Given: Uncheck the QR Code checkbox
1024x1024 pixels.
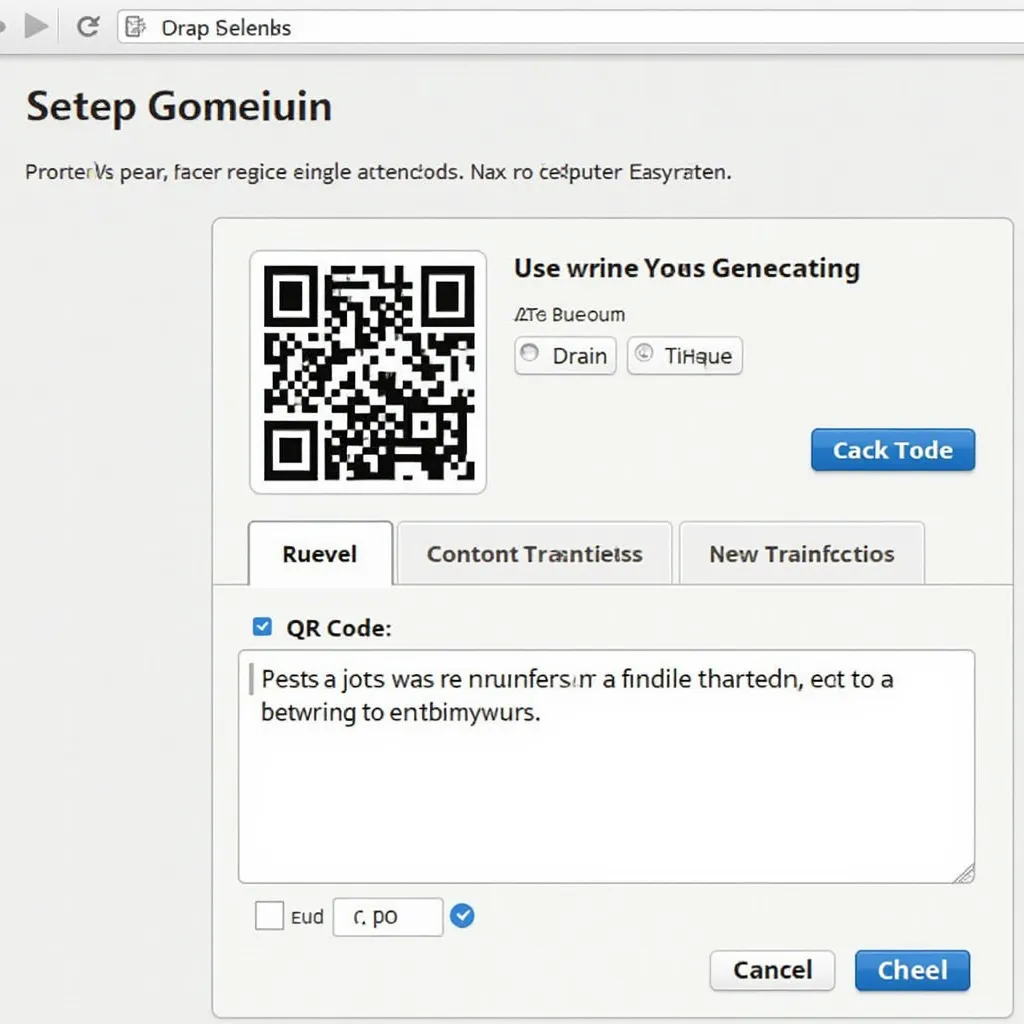Looking at the screenshot, I should tap(263, 627).
